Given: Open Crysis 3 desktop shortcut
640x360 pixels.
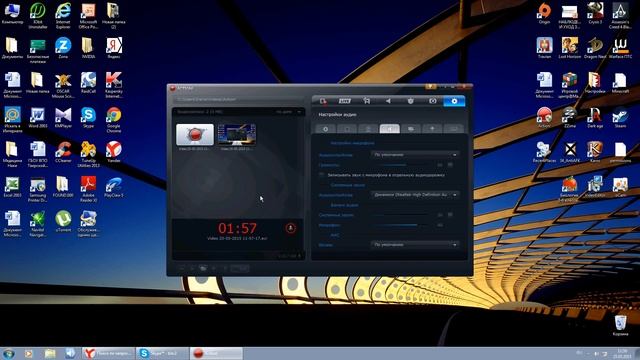Looking at the screenshot, I should click(x=595, y=13).
